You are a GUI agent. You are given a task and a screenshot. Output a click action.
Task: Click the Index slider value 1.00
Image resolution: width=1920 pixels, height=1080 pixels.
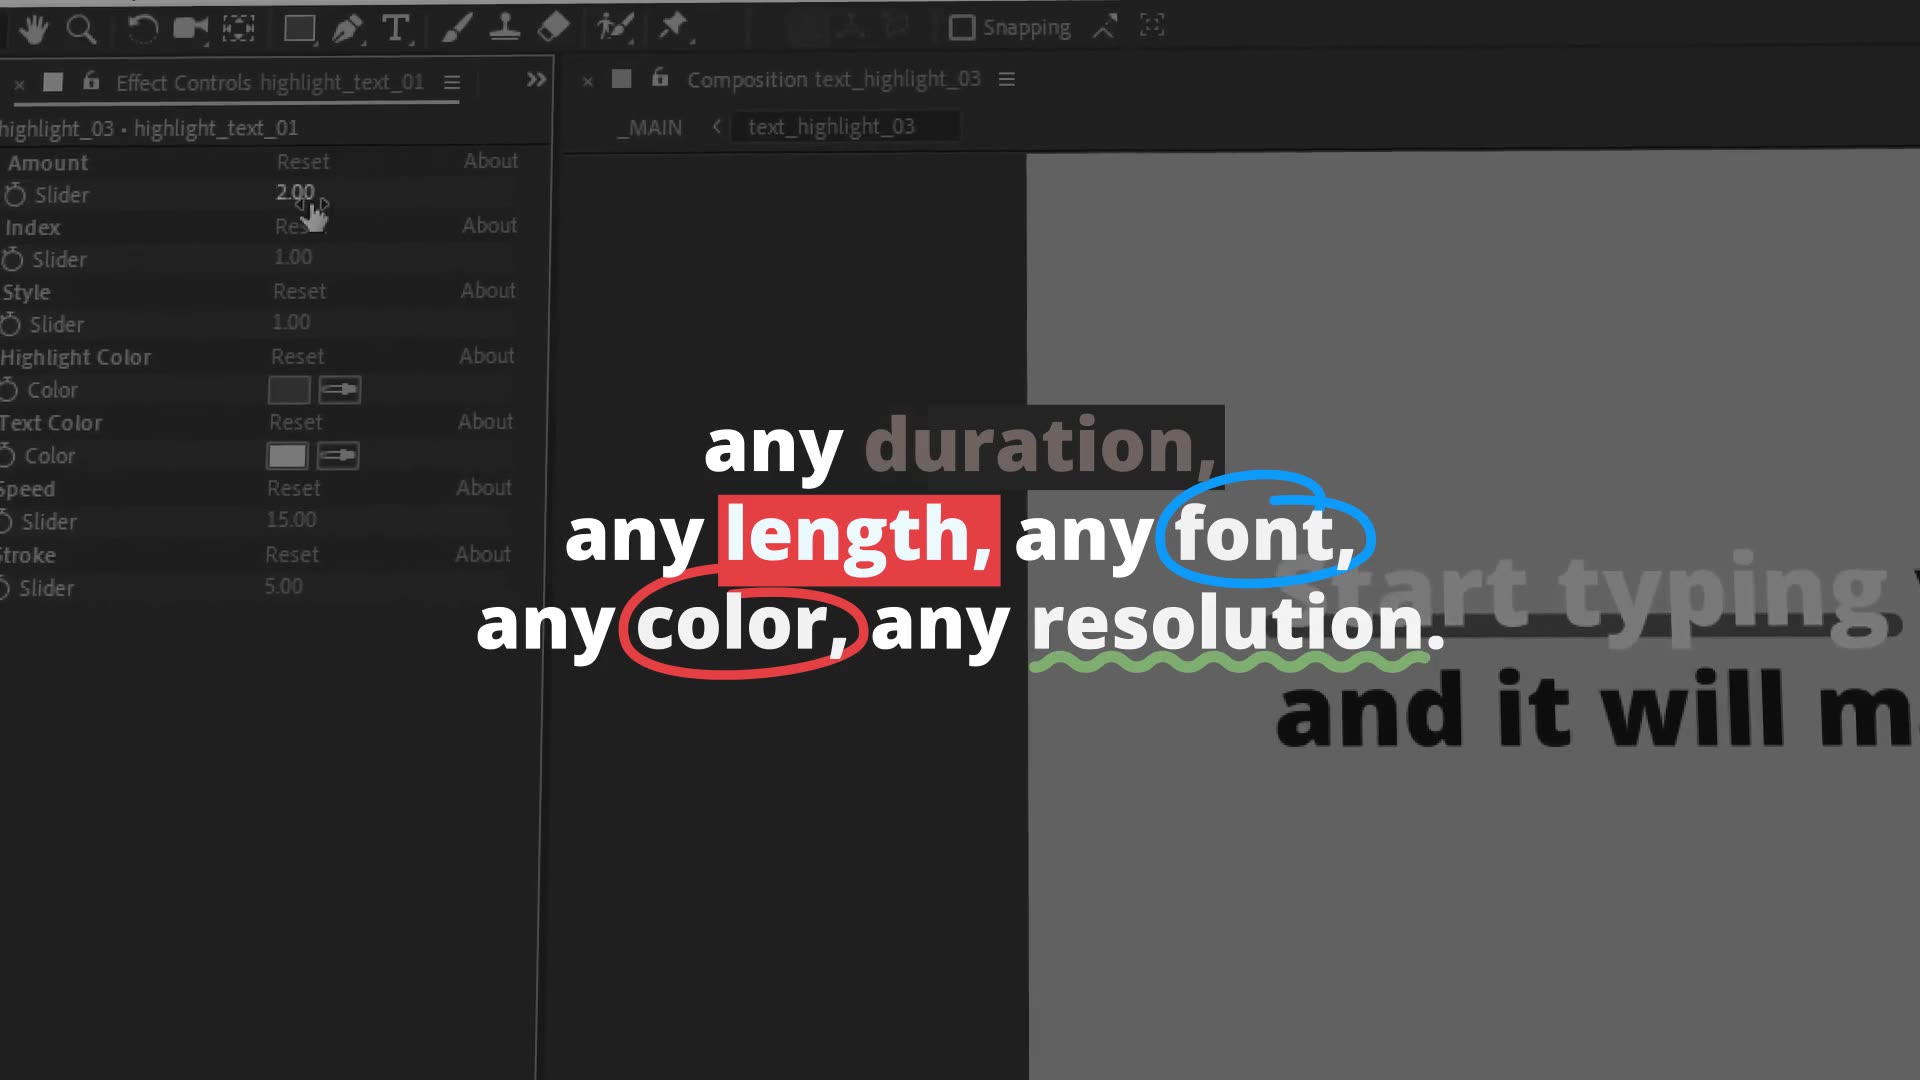coord(293,257)
